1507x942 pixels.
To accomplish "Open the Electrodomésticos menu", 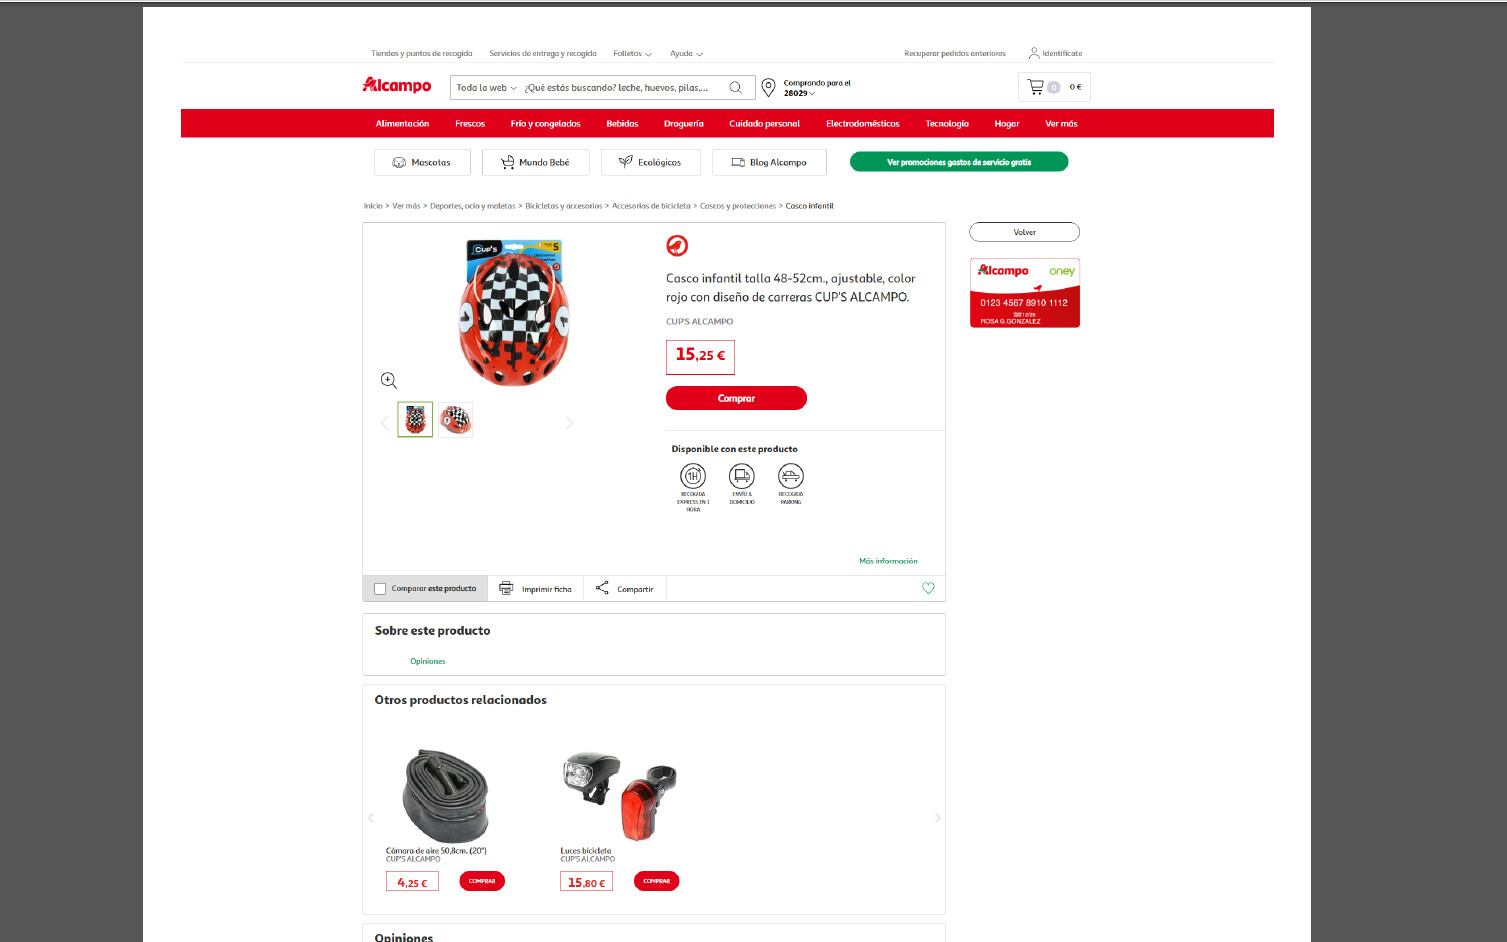I will 862,124.
